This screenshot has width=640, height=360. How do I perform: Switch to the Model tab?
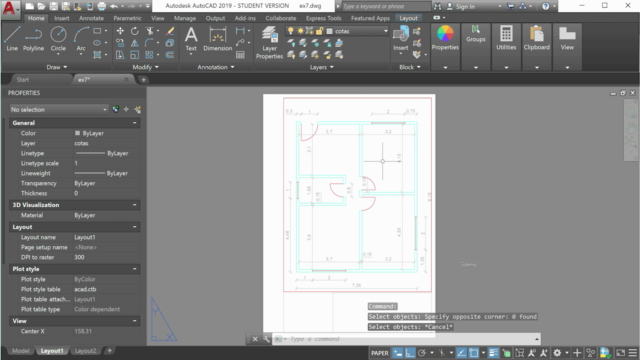coord(20,351)
